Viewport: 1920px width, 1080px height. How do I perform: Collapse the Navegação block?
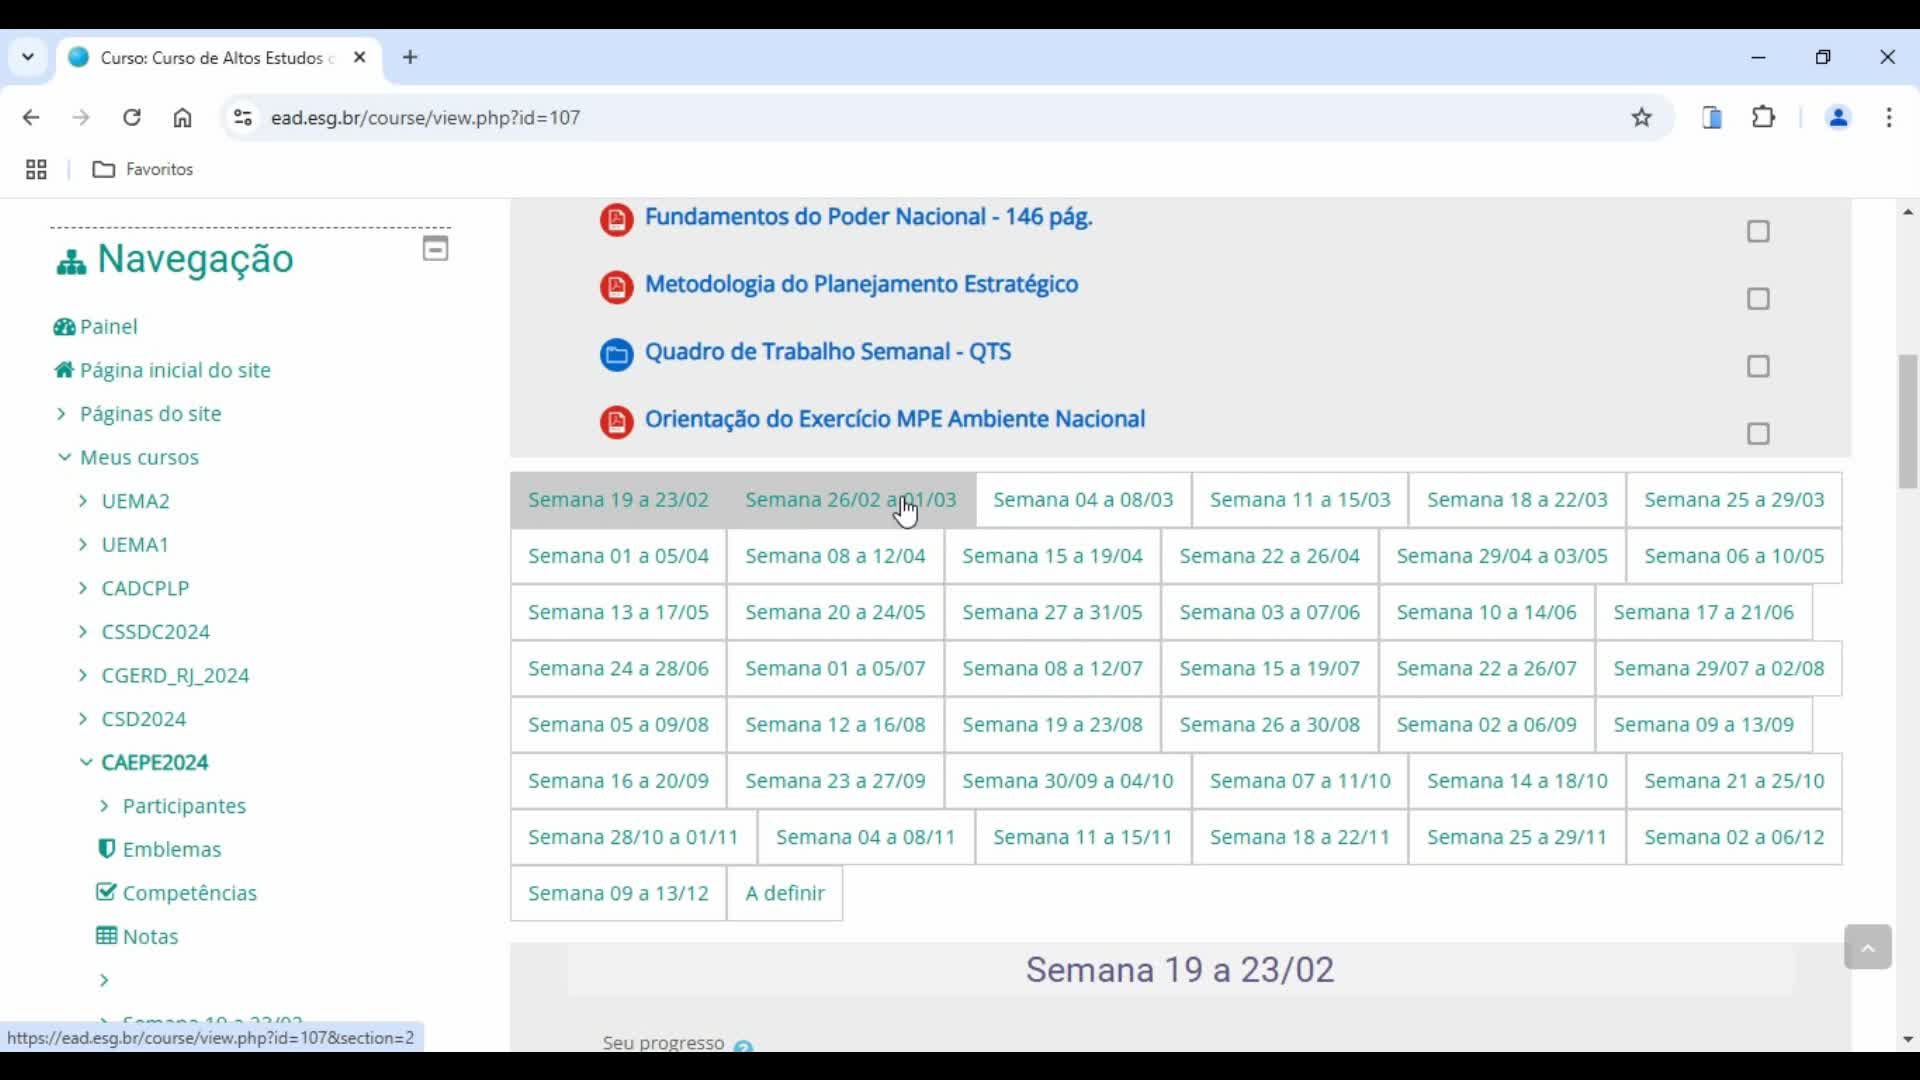click(435, 248)
